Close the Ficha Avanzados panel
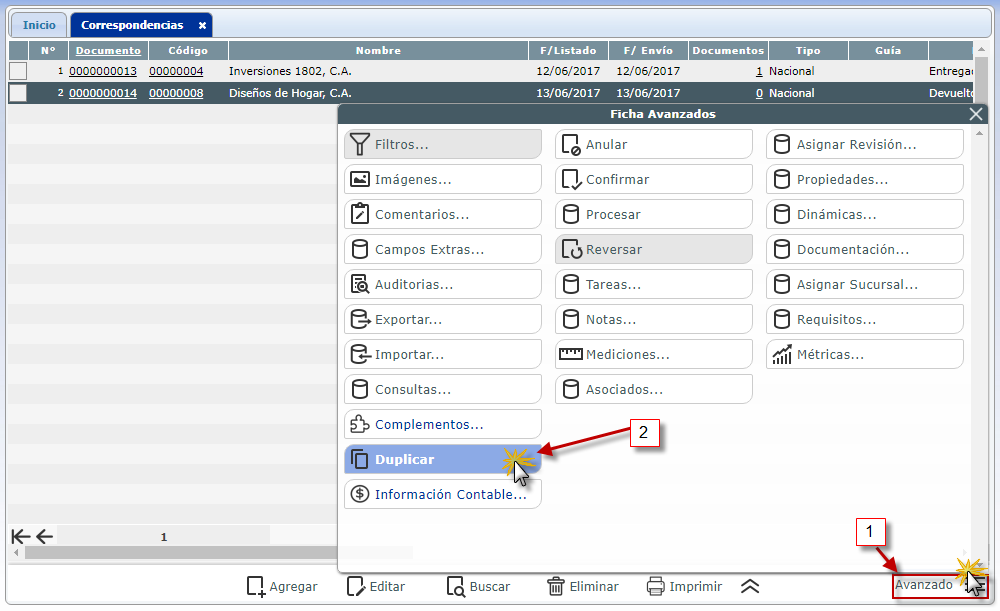This screenshot has width=1000, height=611. 976,114
